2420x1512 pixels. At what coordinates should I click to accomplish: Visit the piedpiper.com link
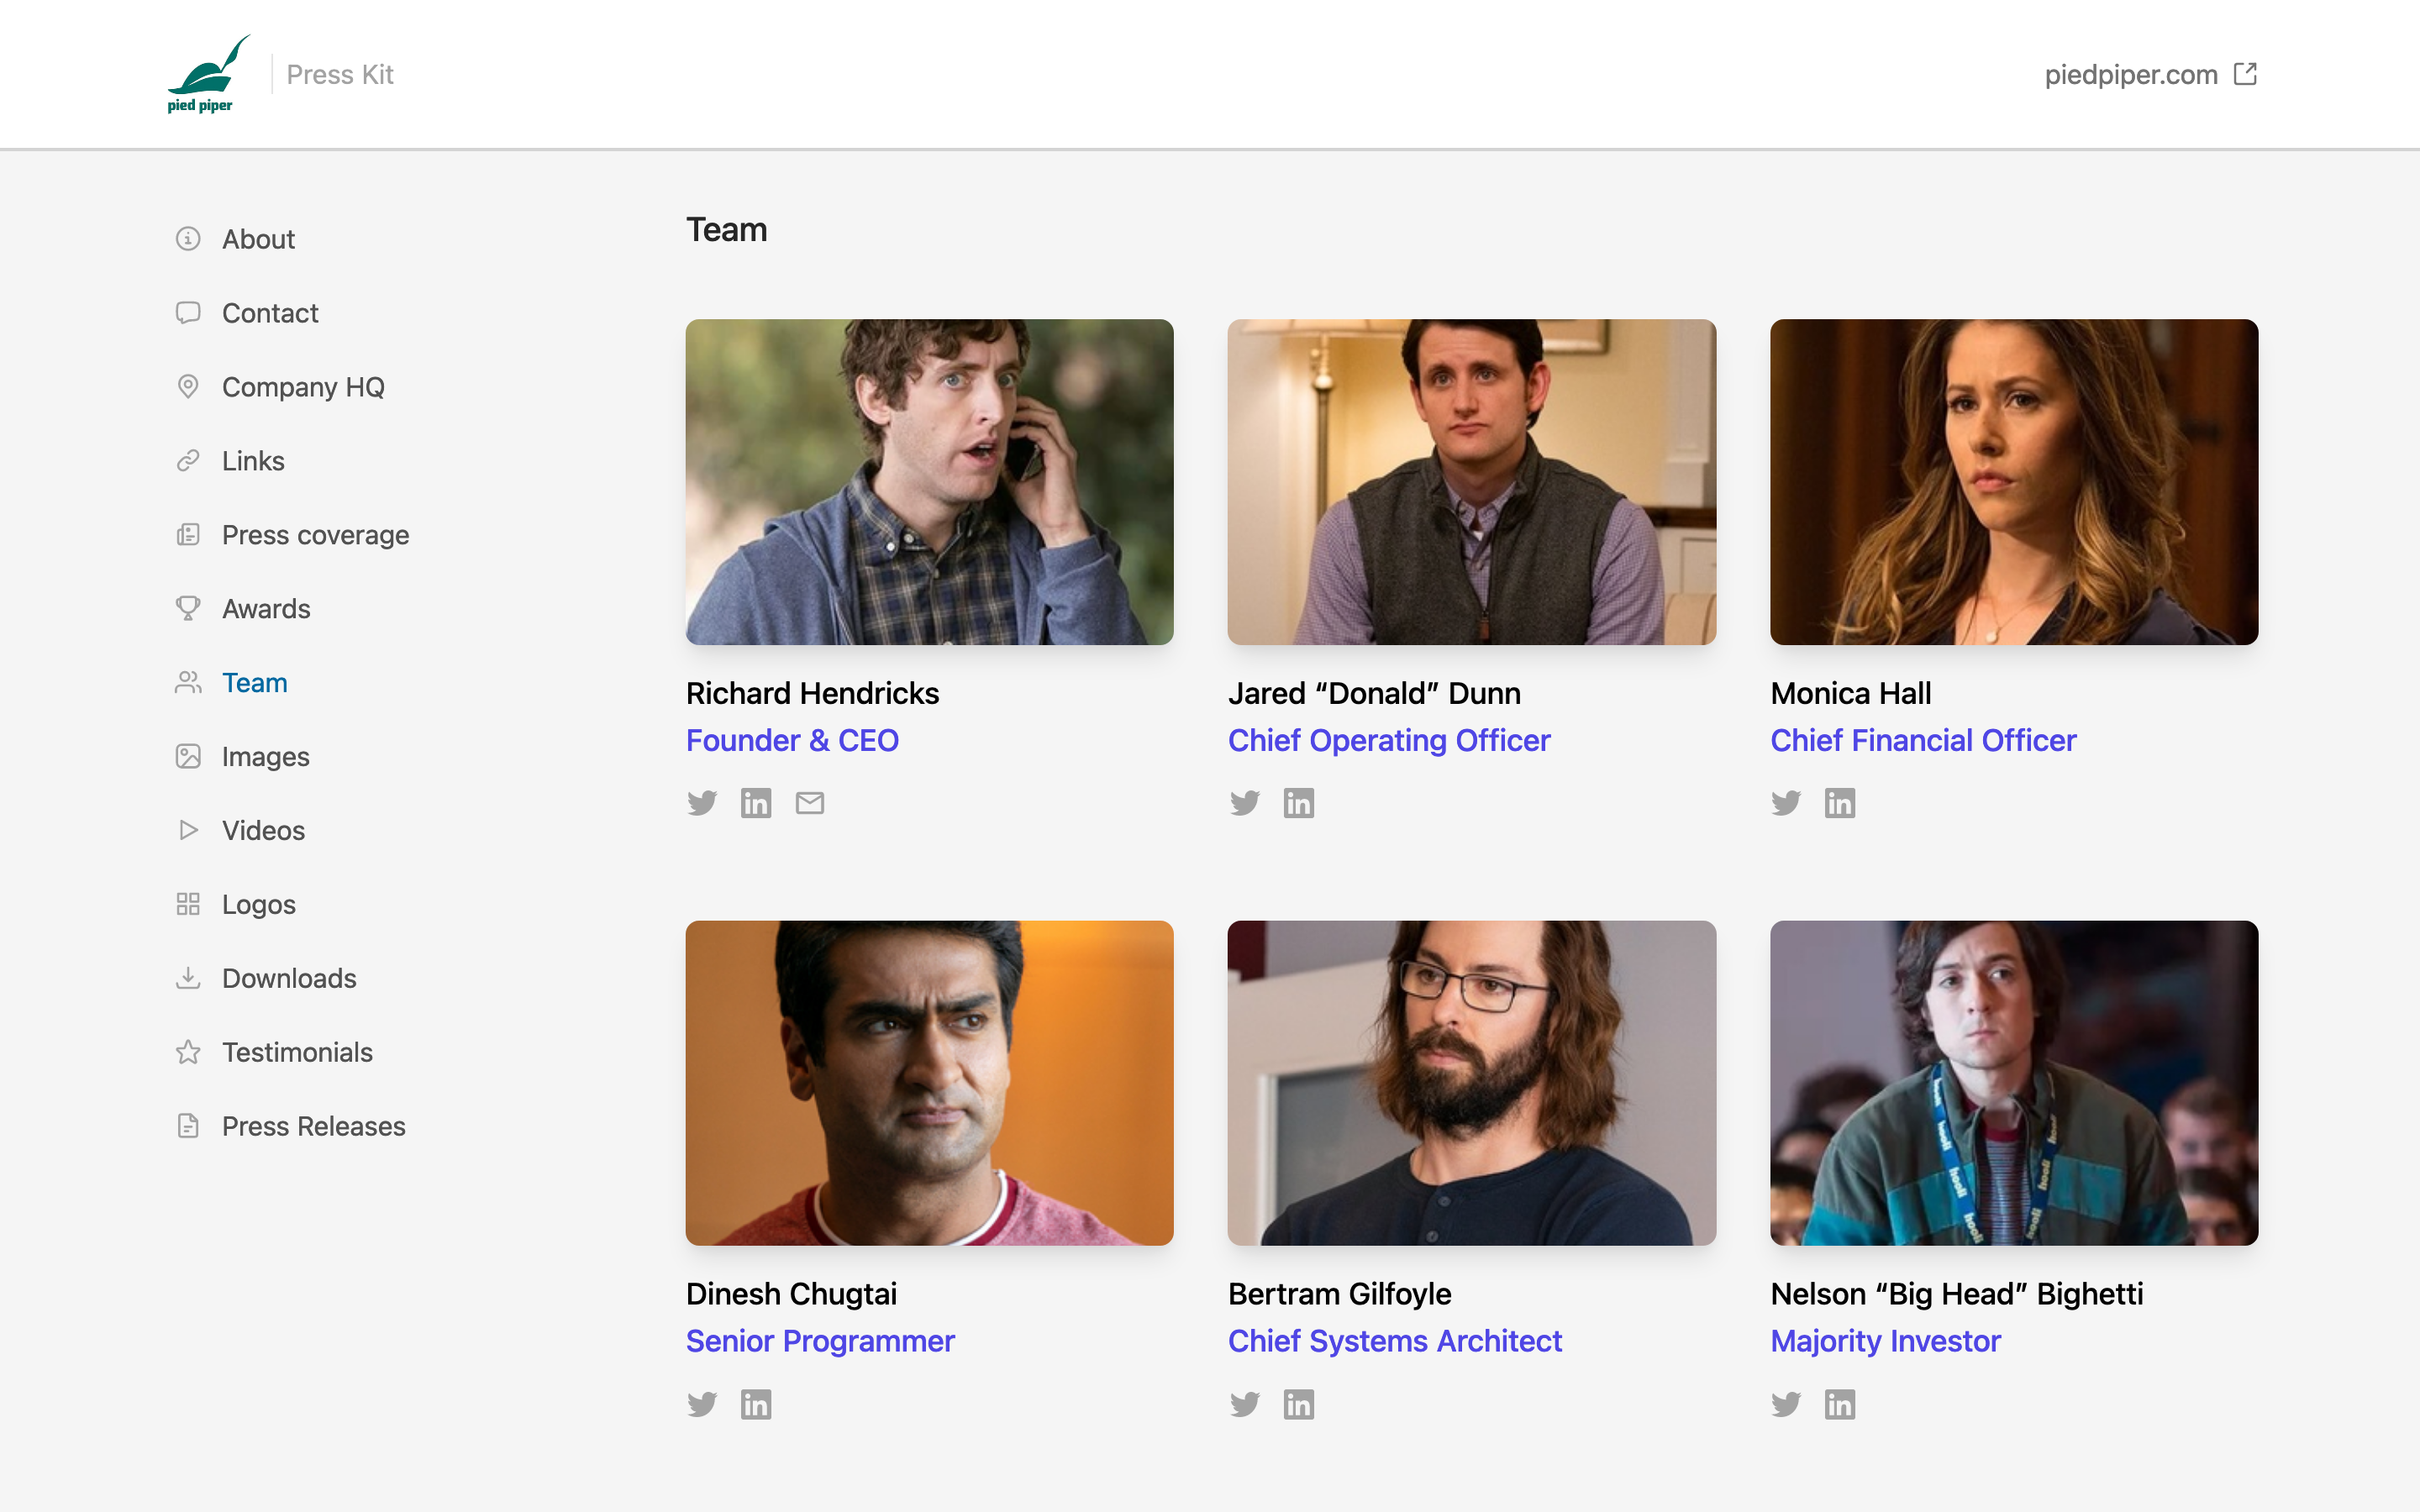point(2131,74)
